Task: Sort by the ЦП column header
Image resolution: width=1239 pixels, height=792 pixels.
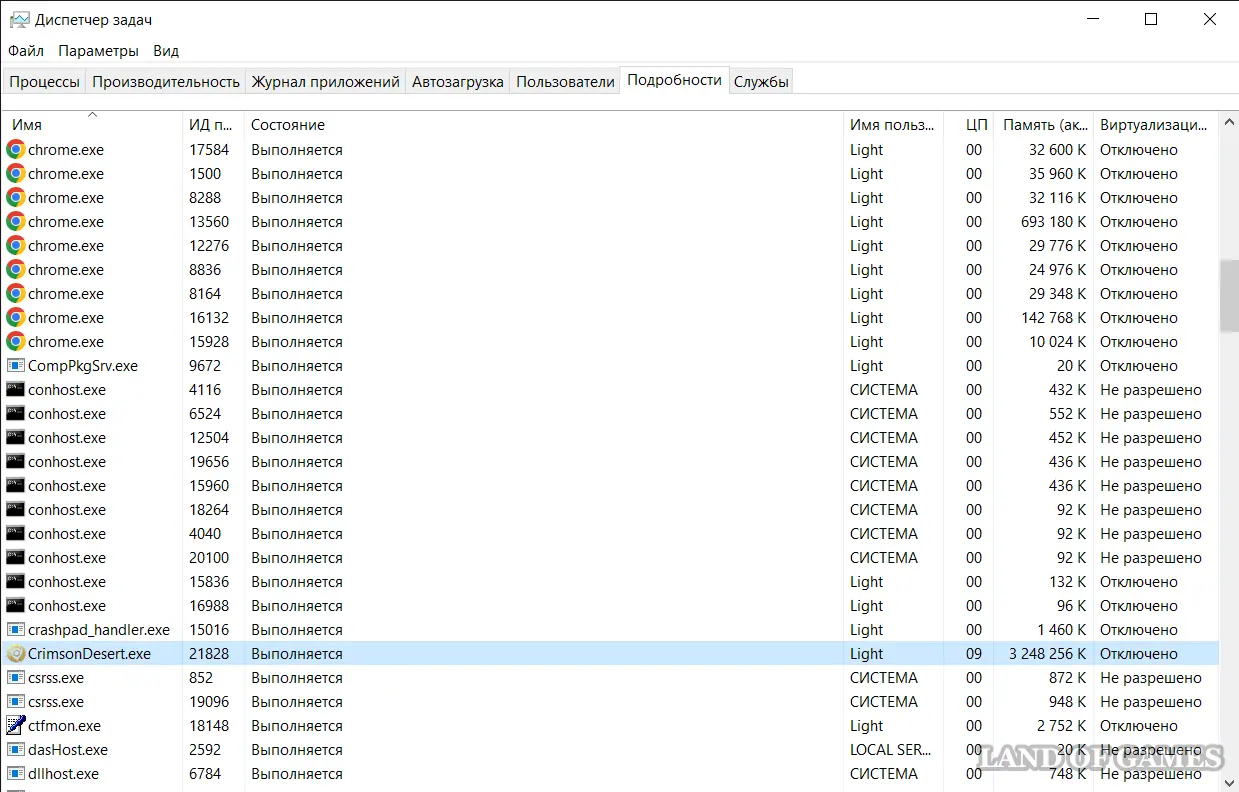Action: tap(976, 125)
